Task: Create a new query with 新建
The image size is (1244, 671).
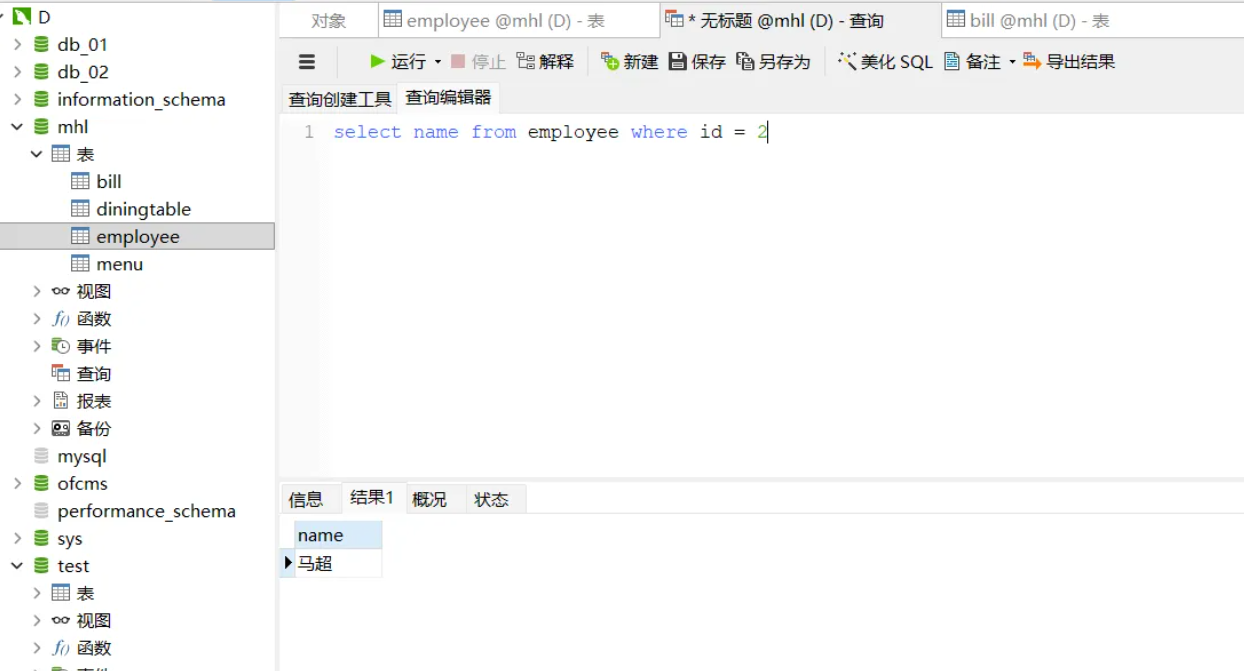Action: (628, 61)
